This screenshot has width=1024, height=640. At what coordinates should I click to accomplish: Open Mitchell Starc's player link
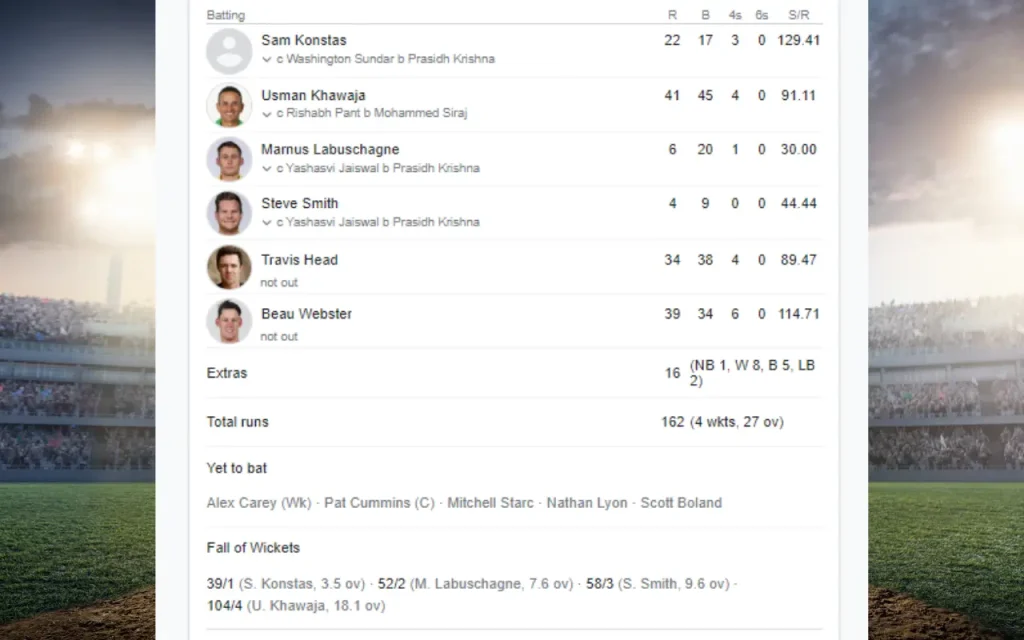click(x=490, y=503)
